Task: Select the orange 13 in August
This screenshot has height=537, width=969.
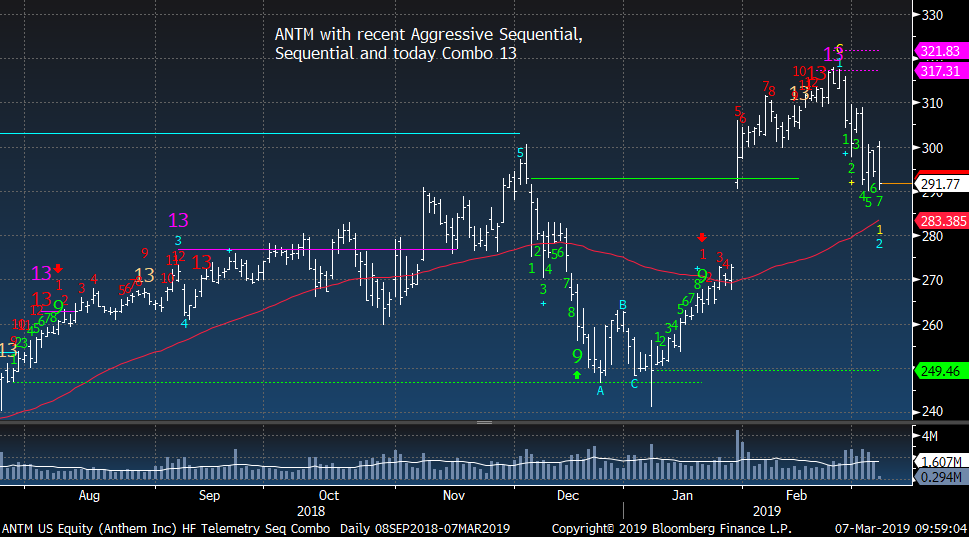Action: click(x=144, y=275)
